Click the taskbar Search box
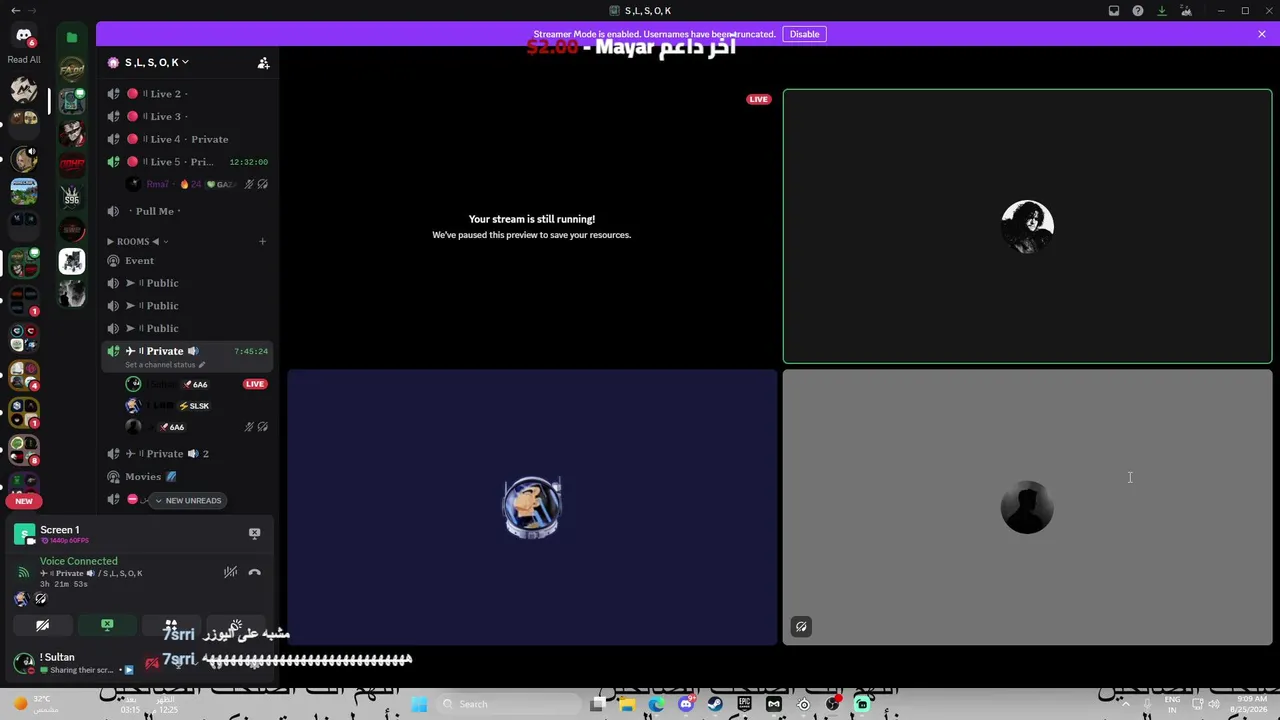Image resolution: width=1280 pixels, height=720 pixels. 508,704
